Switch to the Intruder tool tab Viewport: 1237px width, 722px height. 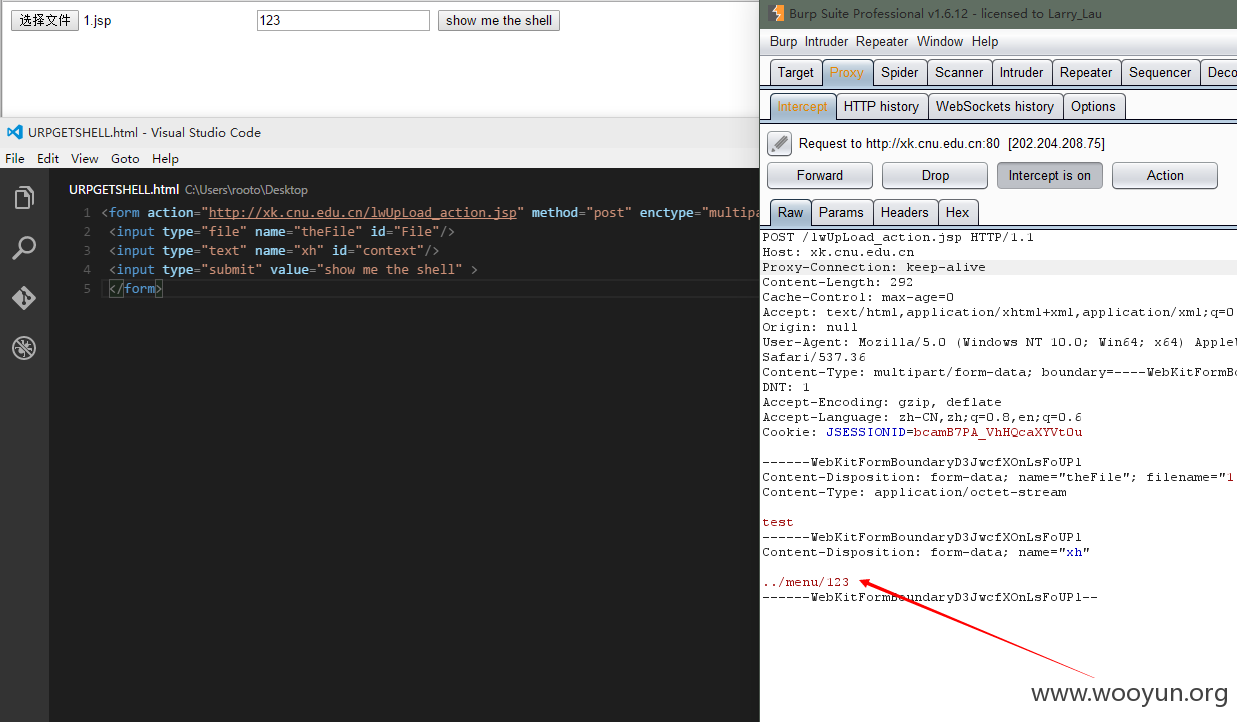[1021, 72]
